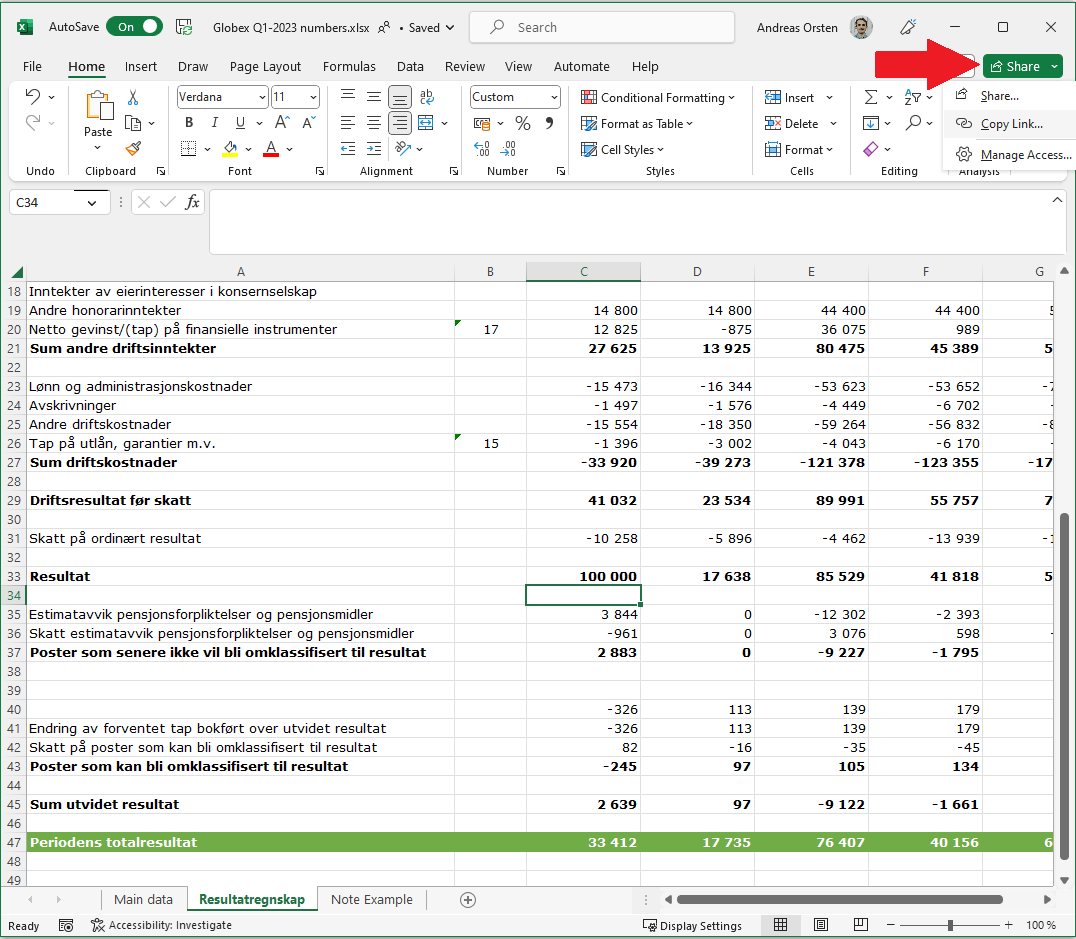Click the Search box in title bar
Screen dimensions: 1076x939
click(x=602, y=27)
